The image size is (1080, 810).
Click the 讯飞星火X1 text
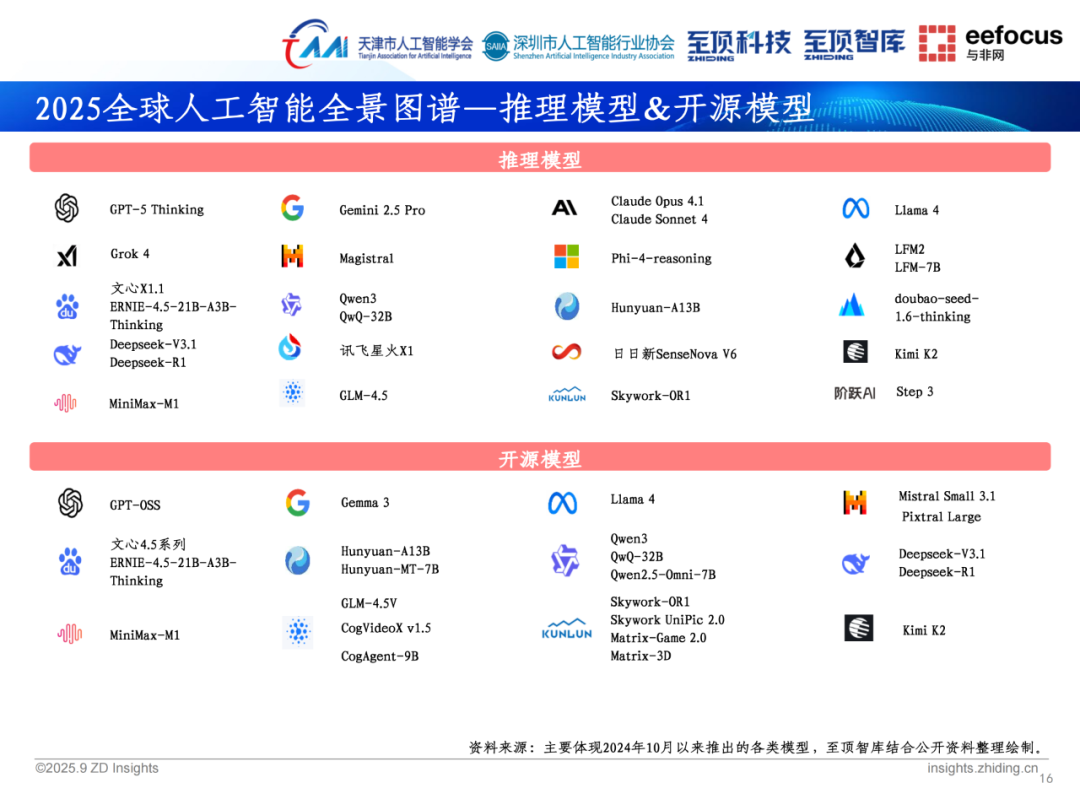(376, 351)
